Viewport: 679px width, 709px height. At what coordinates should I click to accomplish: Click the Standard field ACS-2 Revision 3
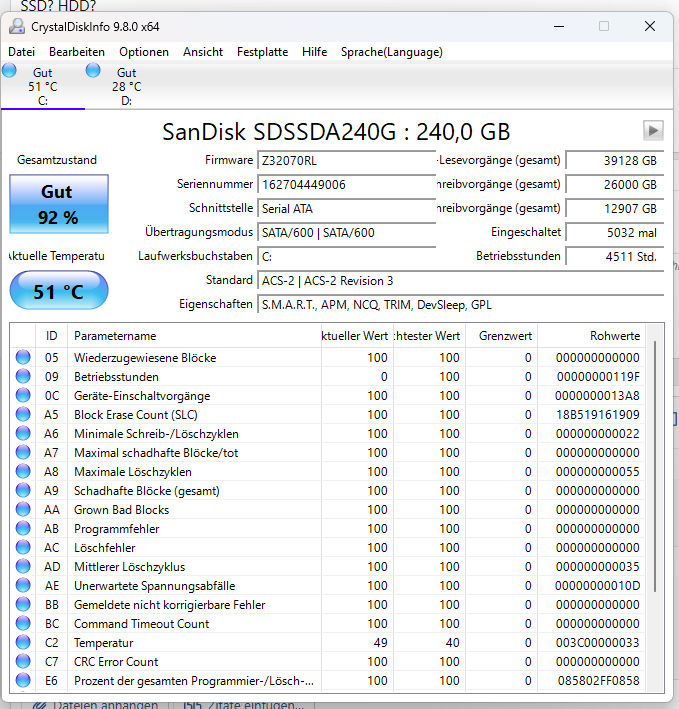click(x=460, y=281)
